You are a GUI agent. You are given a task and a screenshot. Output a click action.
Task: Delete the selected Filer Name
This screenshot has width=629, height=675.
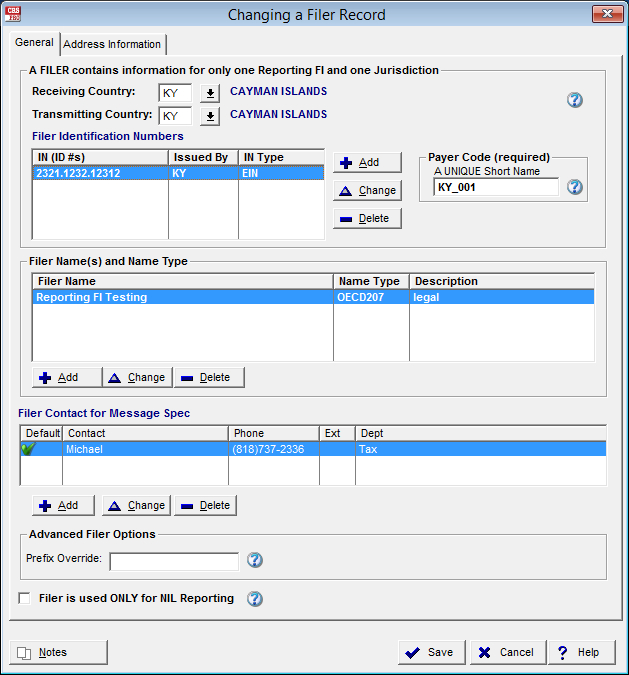(x=209, y=377)
